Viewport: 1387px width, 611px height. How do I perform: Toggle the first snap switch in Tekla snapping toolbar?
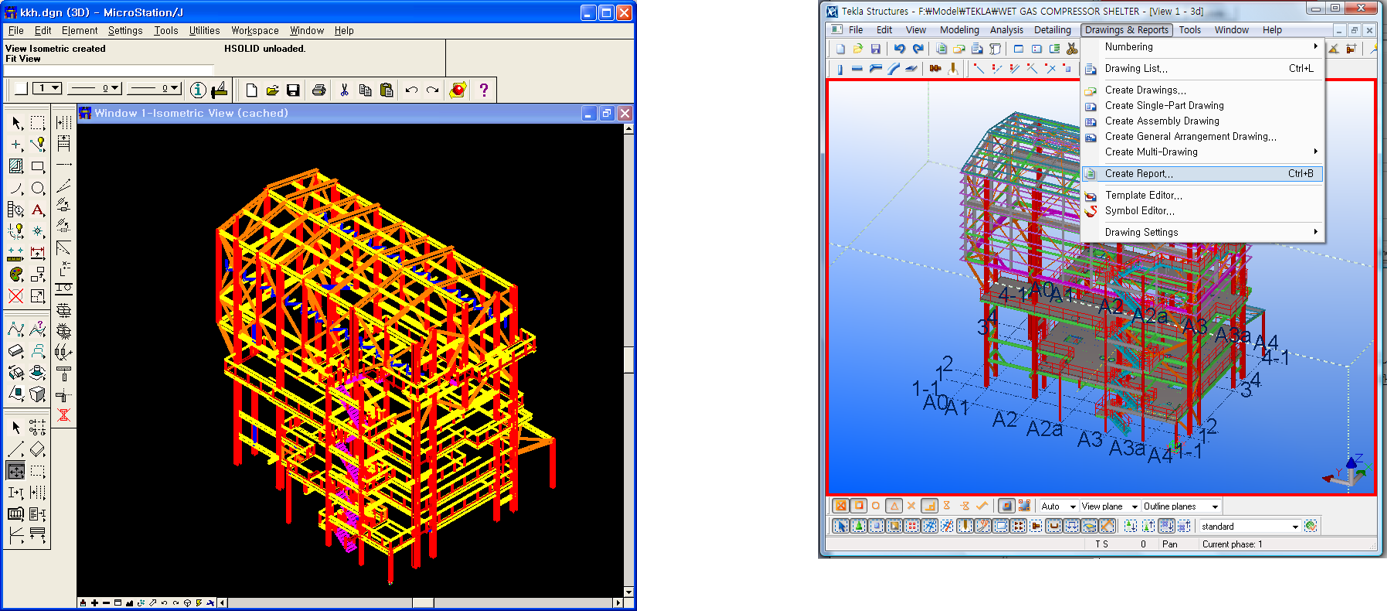pyautogui.click(x=841, y=506)
